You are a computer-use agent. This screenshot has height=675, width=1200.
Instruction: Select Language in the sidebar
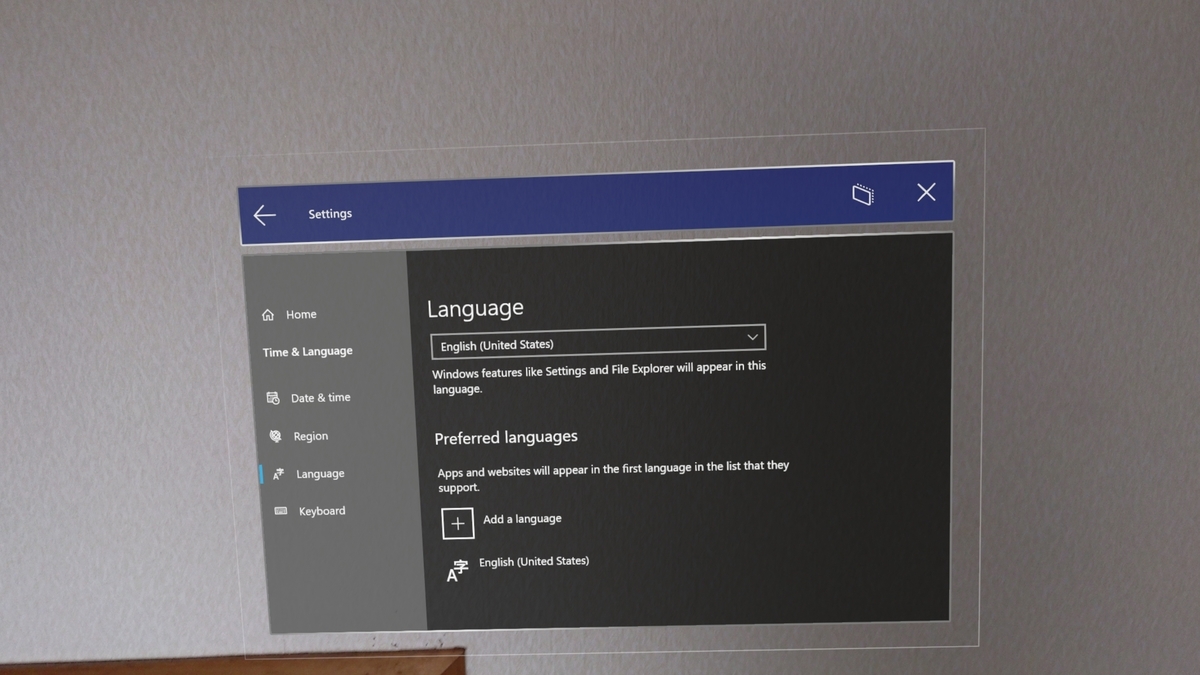[309, 474]
